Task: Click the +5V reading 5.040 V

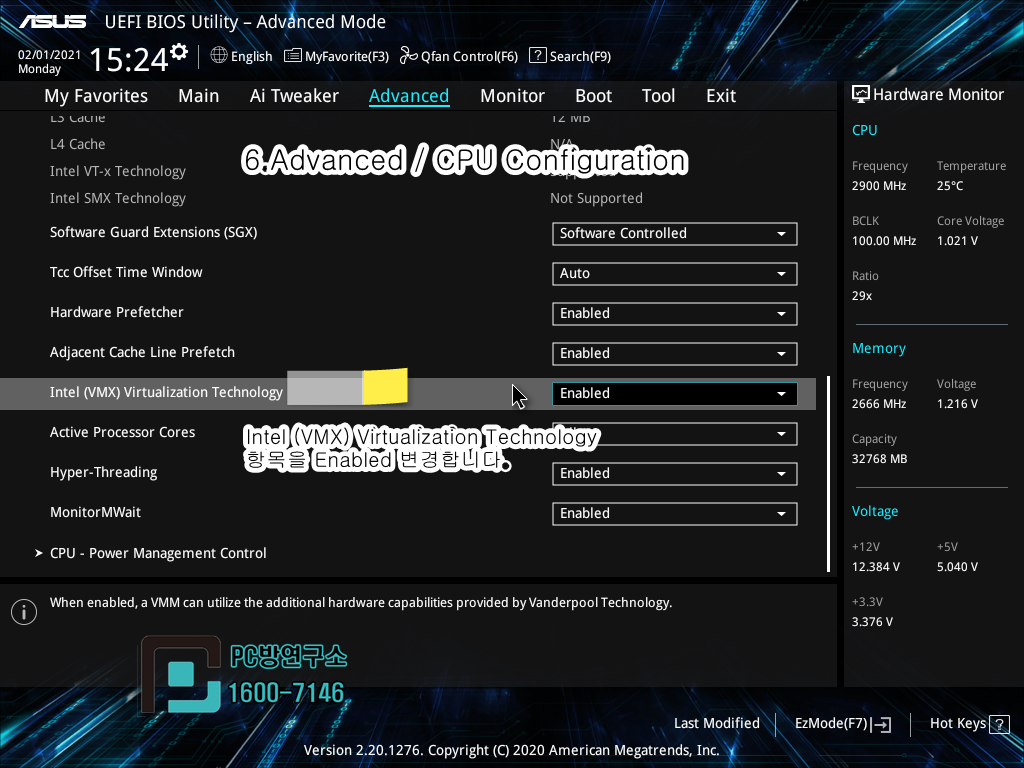Action: coord(957,567)
